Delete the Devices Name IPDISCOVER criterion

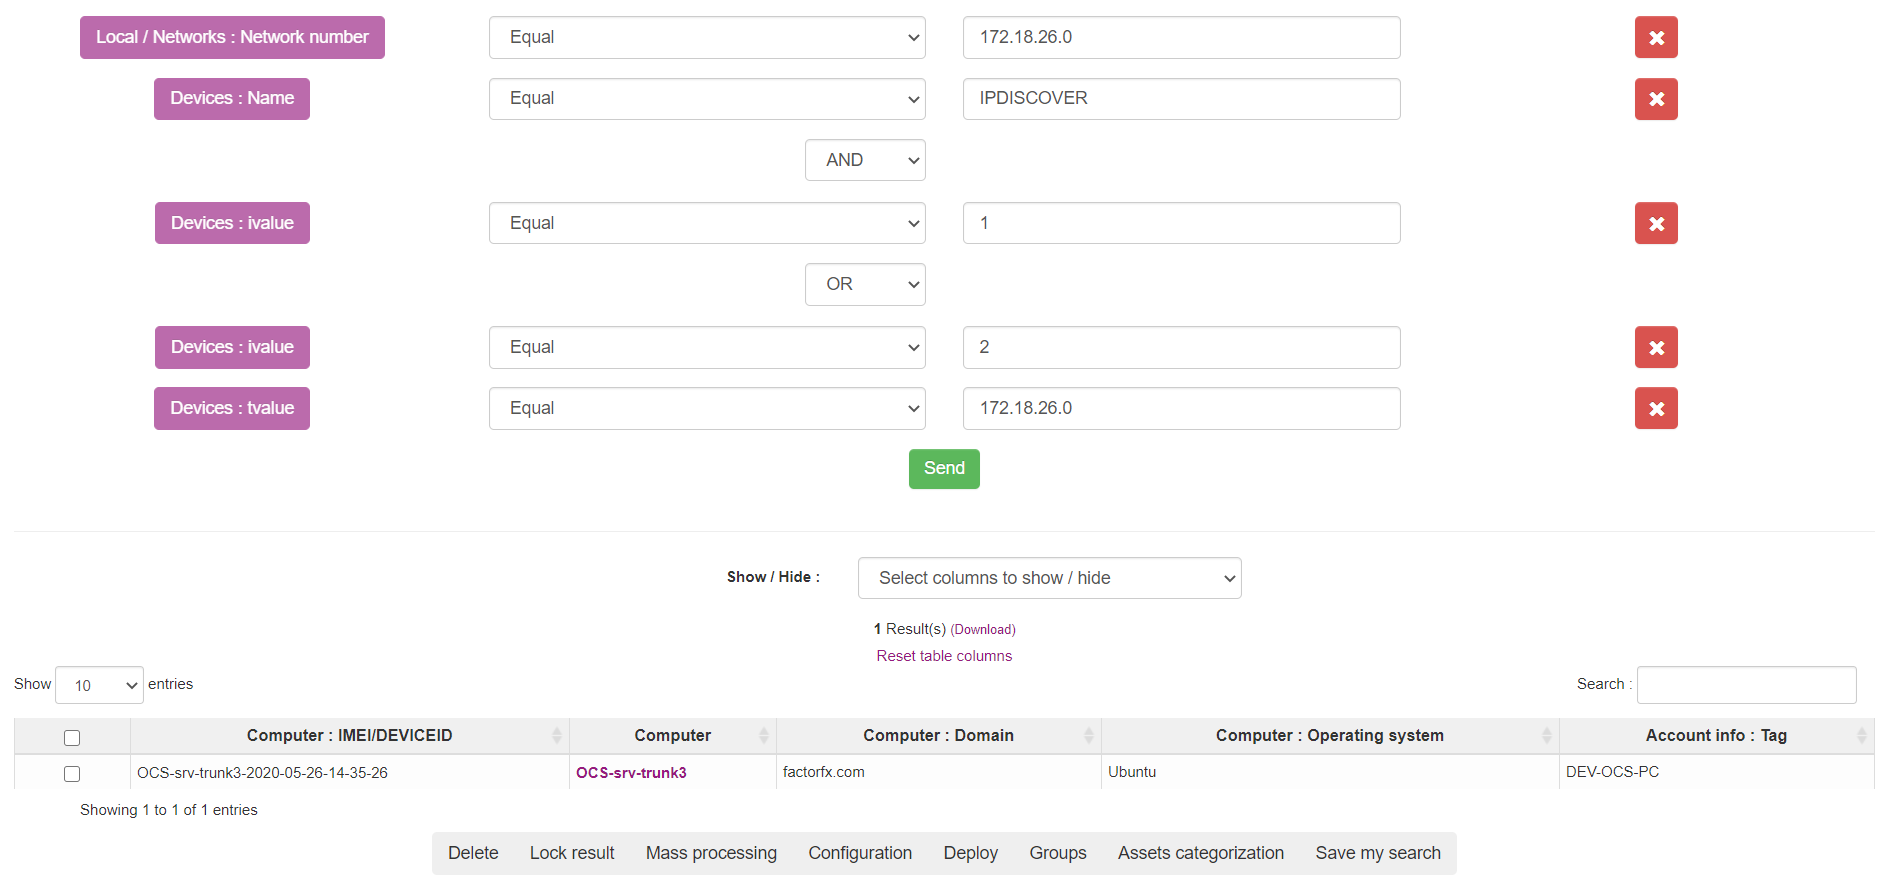1655,99
